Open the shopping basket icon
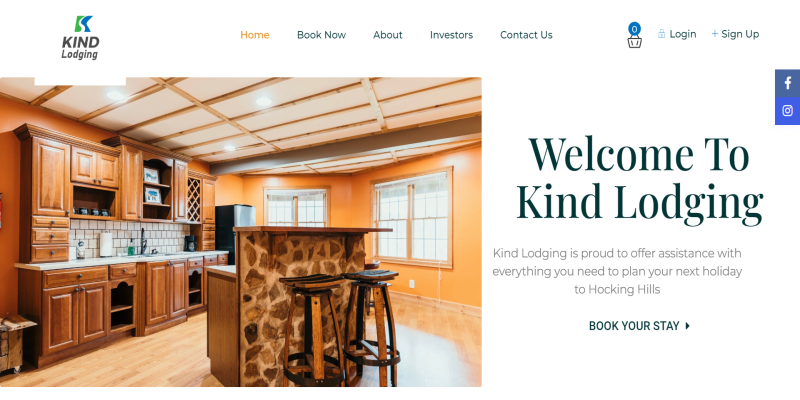The image size is (800, 400). click(x=634, y=42)
